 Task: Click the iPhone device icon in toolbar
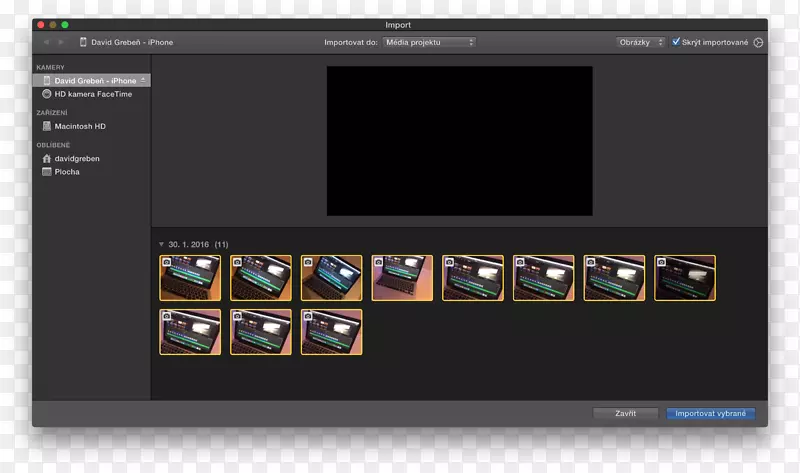(83, 42)
